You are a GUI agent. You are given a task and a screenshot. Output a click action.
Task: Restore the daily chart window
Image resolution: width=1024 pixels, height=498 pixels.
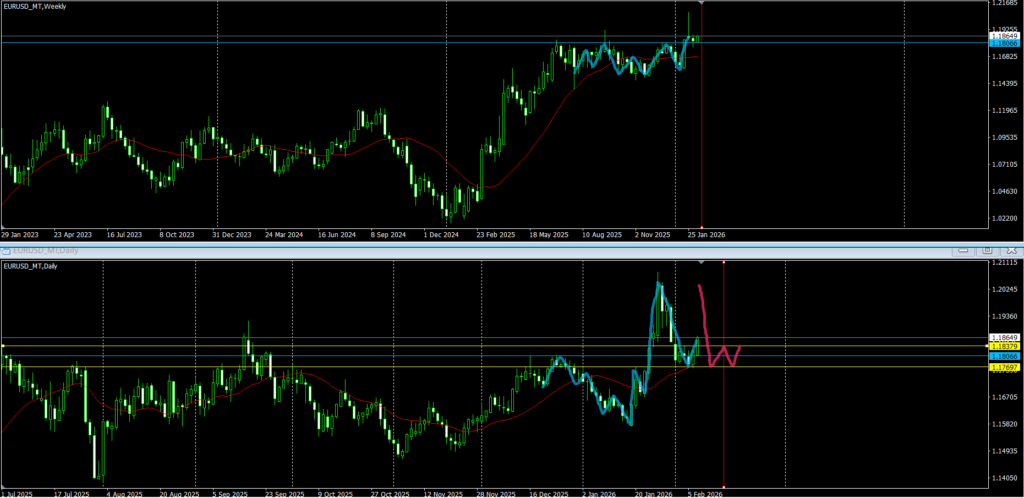(x=985, y=249)
